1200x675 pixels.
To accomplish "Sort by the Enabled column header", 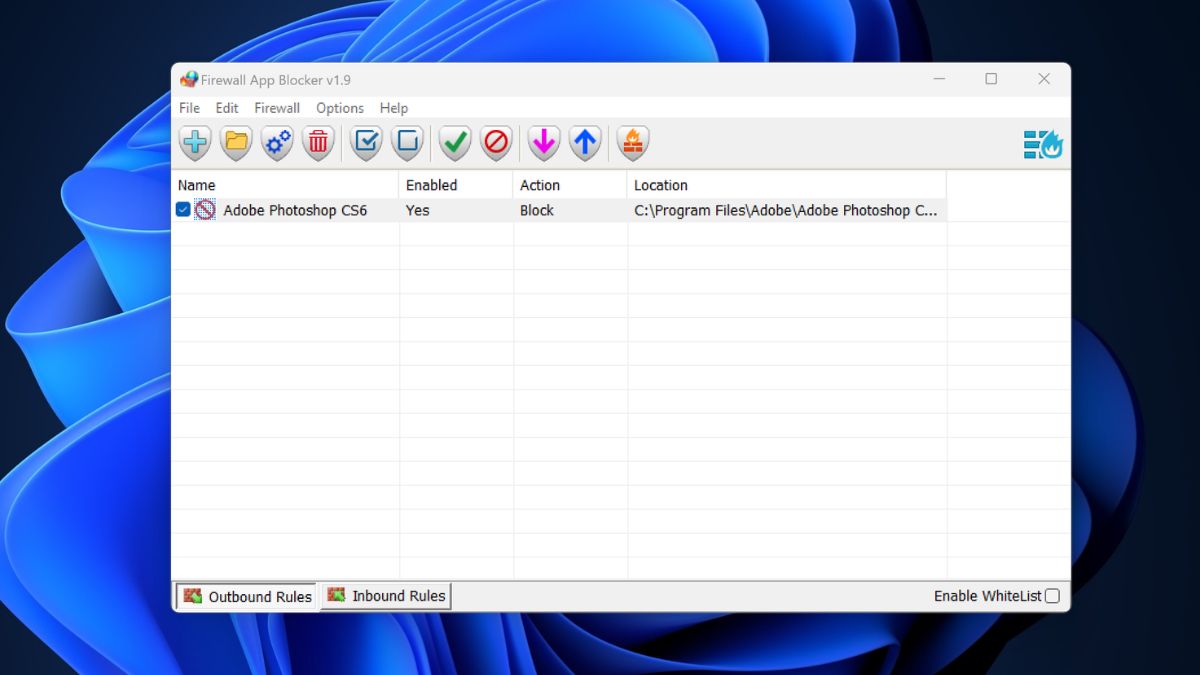I will (x=457, y=185).
